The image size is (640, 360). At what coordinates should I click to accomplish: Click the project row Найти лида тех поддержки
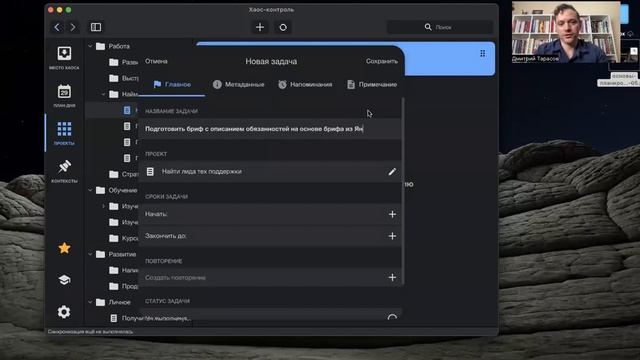coord(270,172)
